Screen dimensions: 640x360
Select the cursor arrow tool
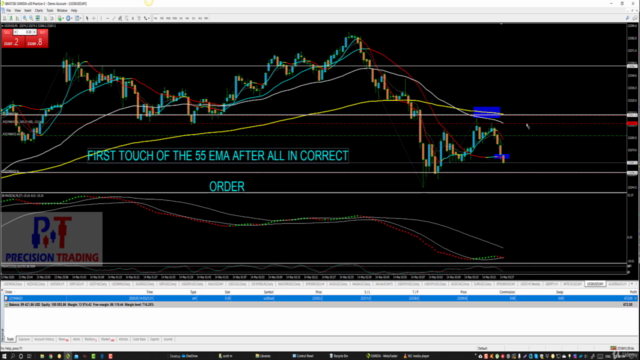point(87,18)
